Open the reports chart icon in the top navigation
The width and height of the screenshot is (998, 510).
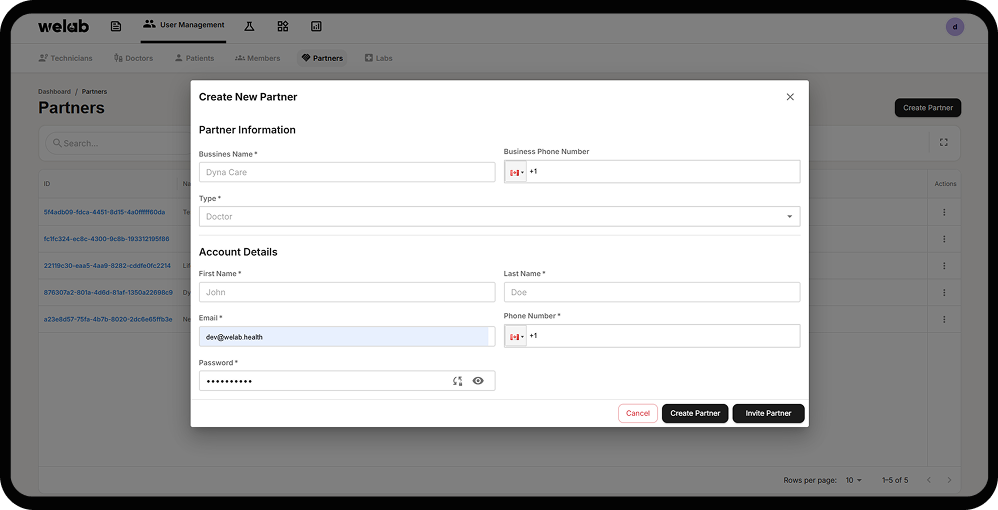click(316, 26)
